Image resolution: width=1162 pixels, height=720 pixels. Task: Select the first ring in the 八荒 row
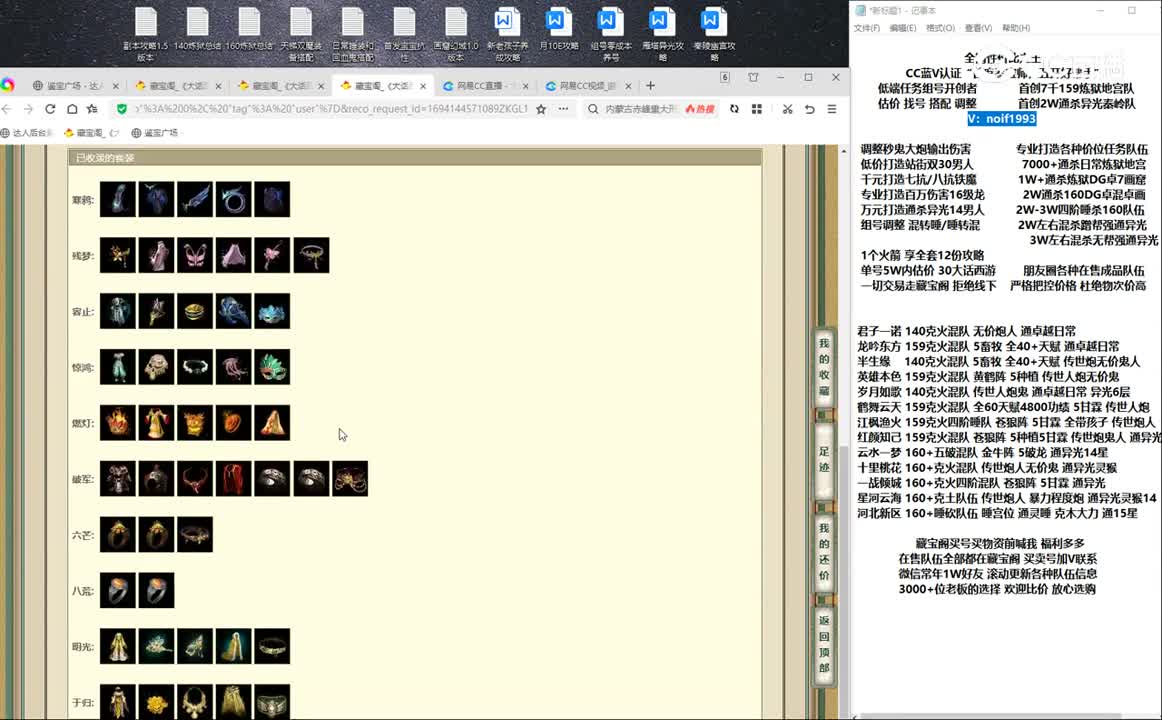click(118, 590)
